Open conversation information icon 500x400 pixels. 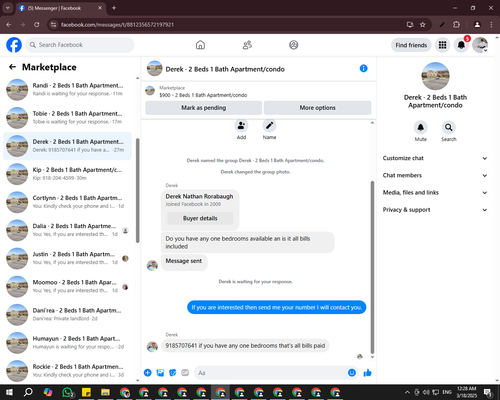(364, 68)
